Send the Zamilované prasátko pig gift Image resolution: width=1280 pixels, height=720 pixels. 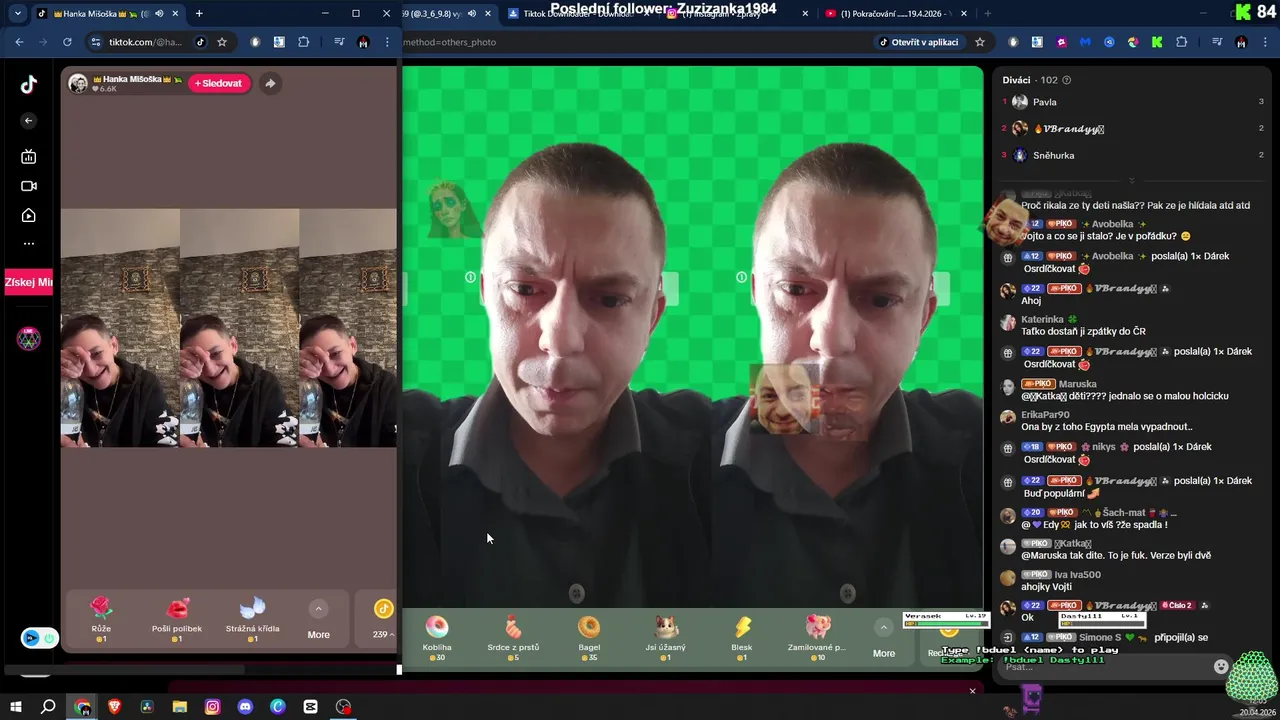(817, 637)
